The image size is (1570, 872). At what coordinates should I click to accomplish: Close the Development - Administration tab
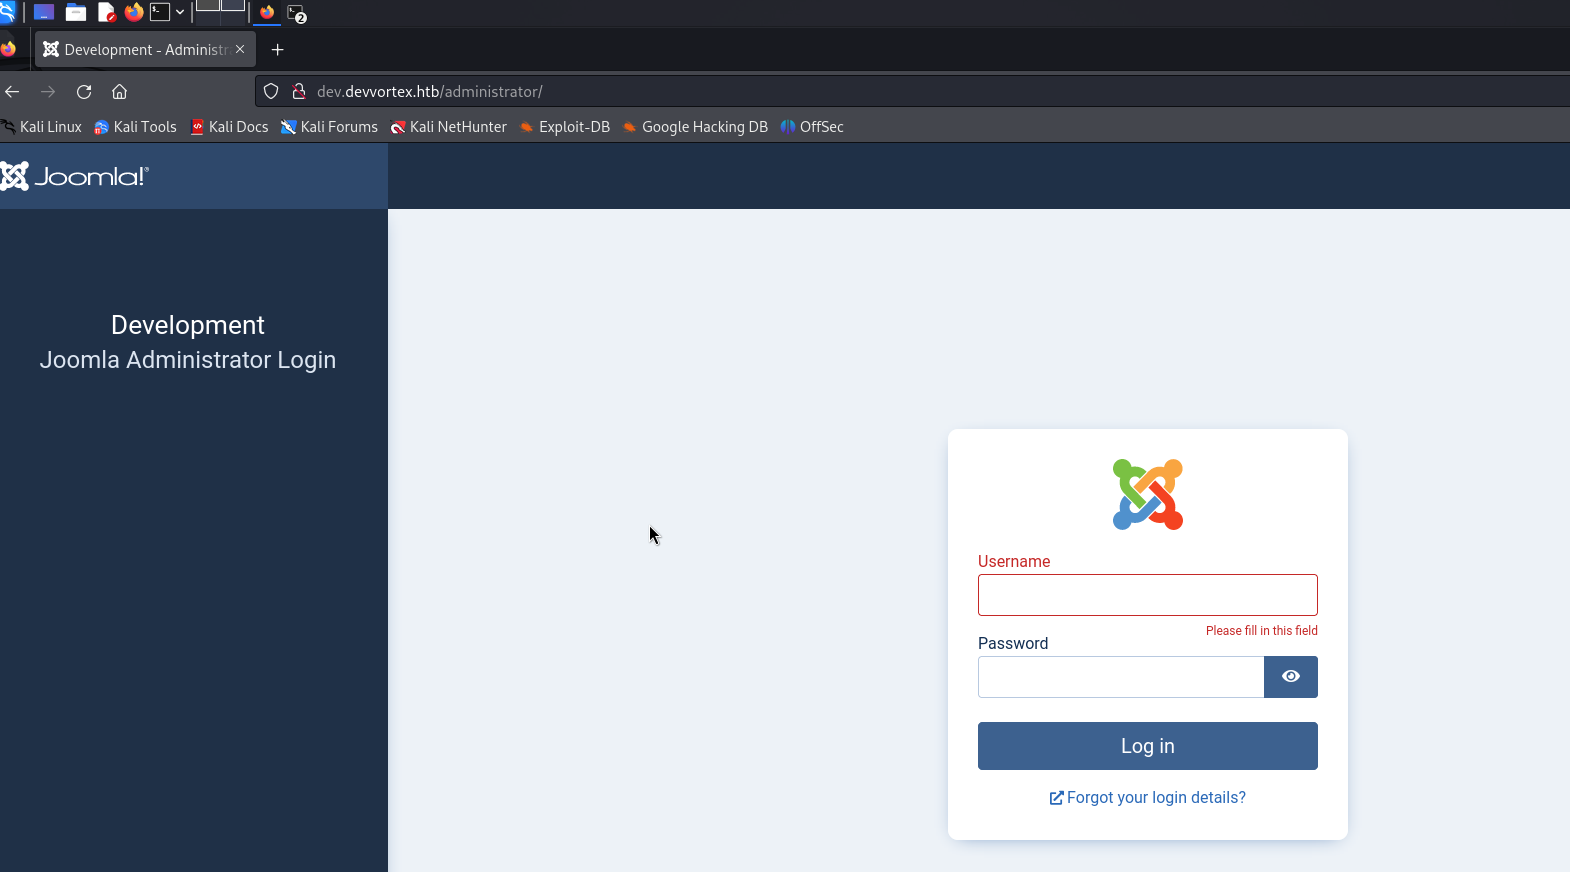coord(240,49)
